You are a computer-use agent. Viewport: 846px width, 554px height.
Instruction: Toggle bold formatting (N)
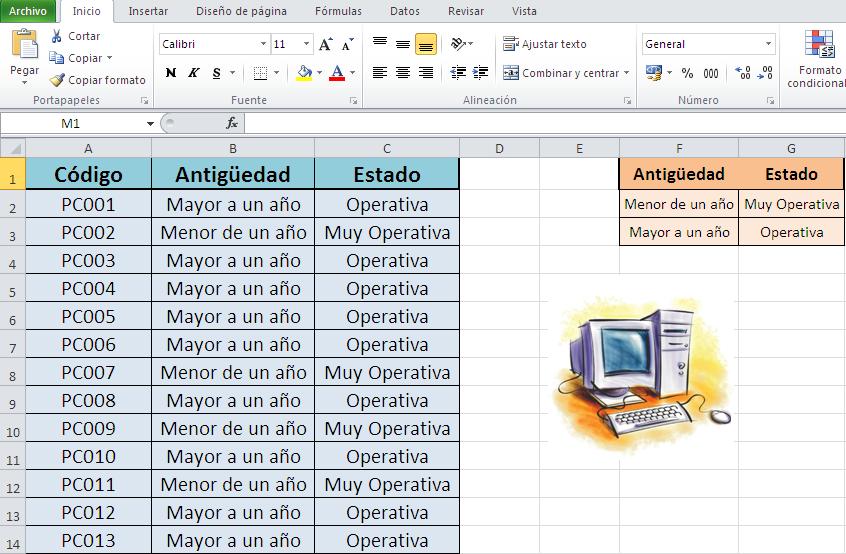[170, 73]
